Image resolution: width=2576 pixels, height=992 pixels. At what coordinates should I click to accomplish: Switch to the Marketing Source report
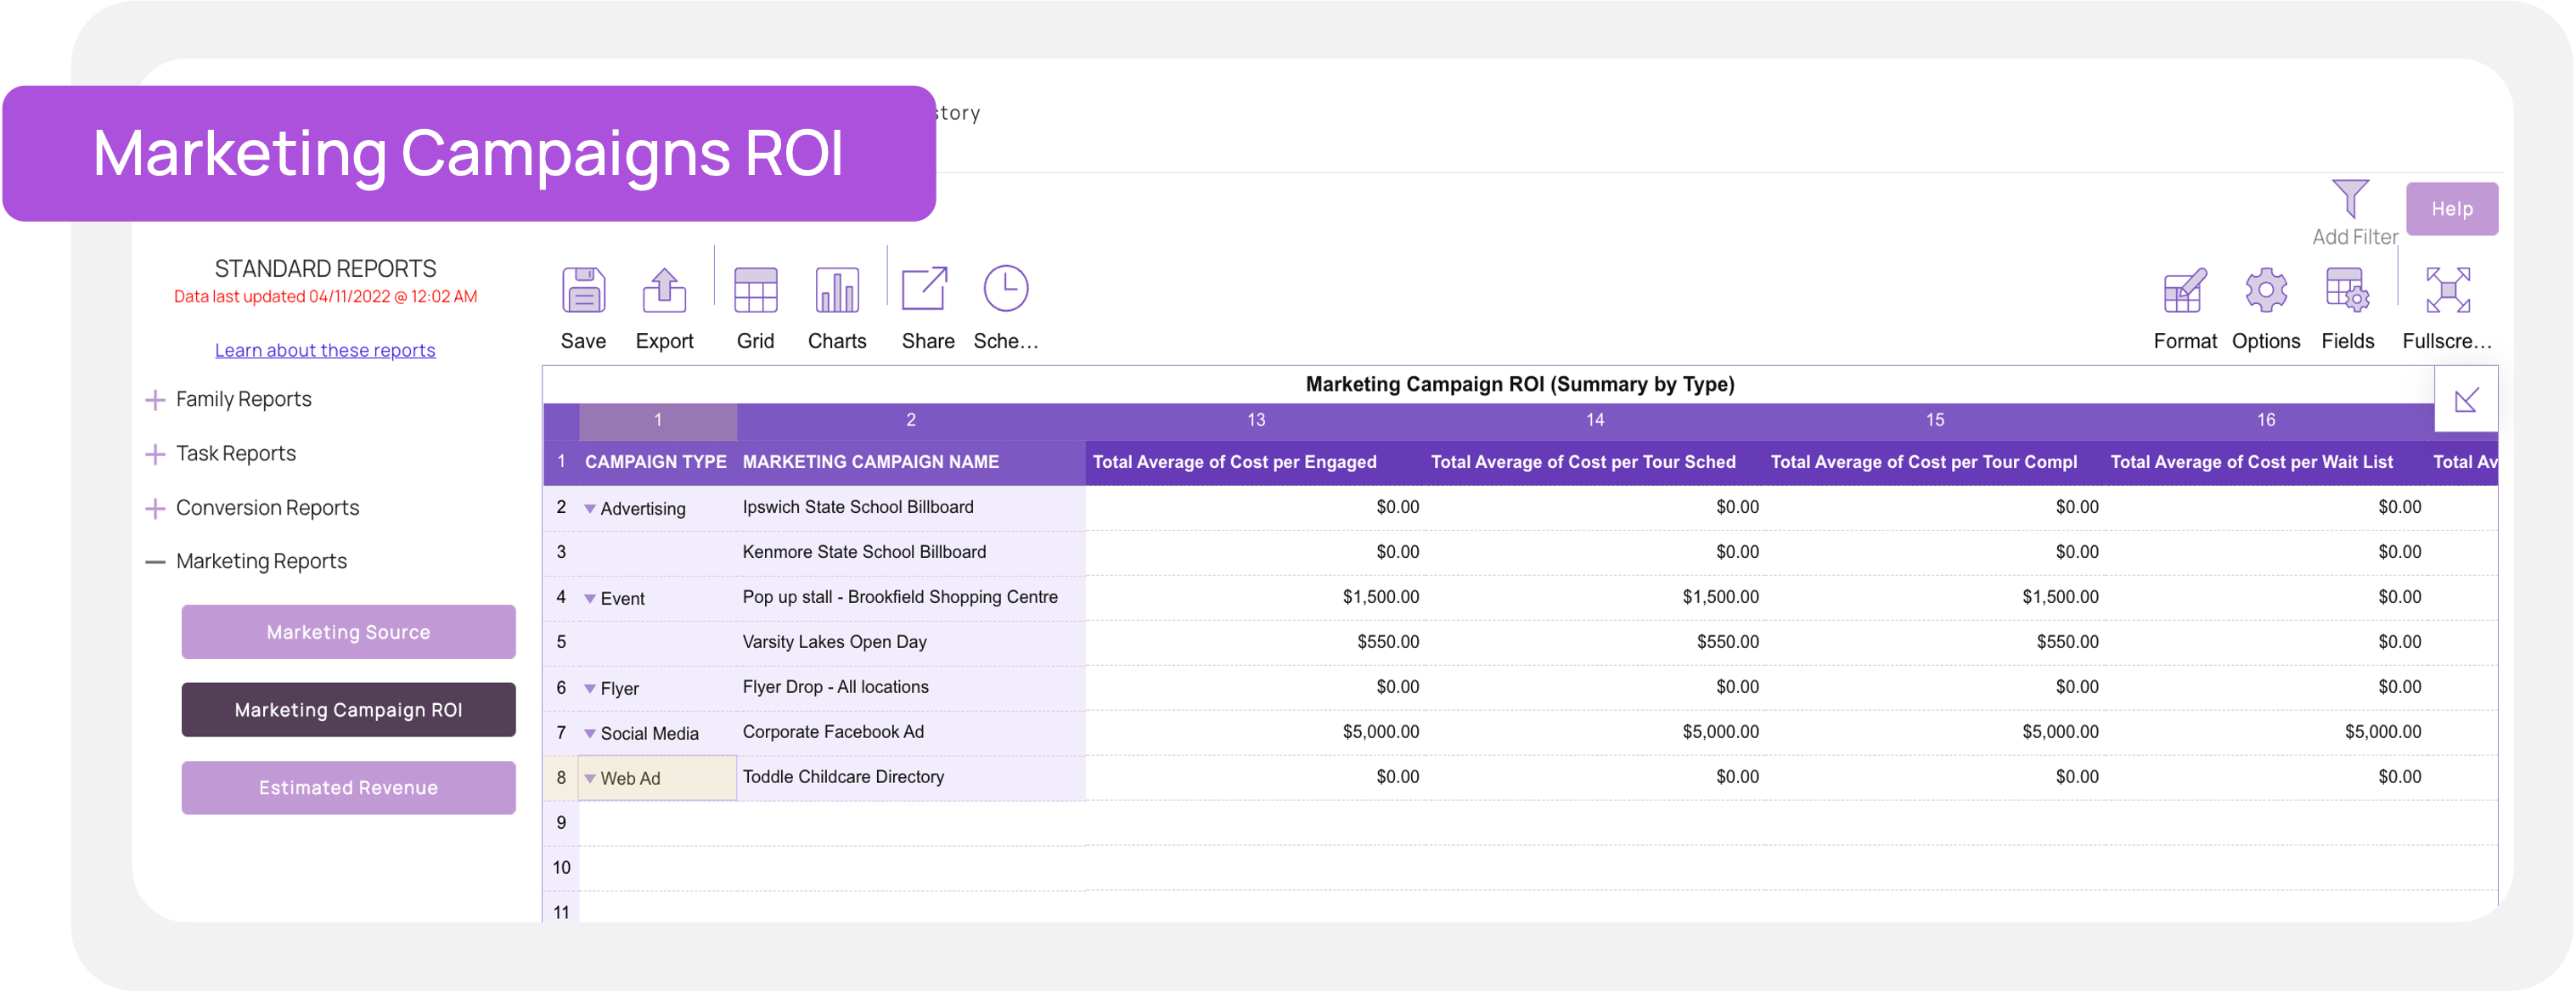(x=347, y=631)
